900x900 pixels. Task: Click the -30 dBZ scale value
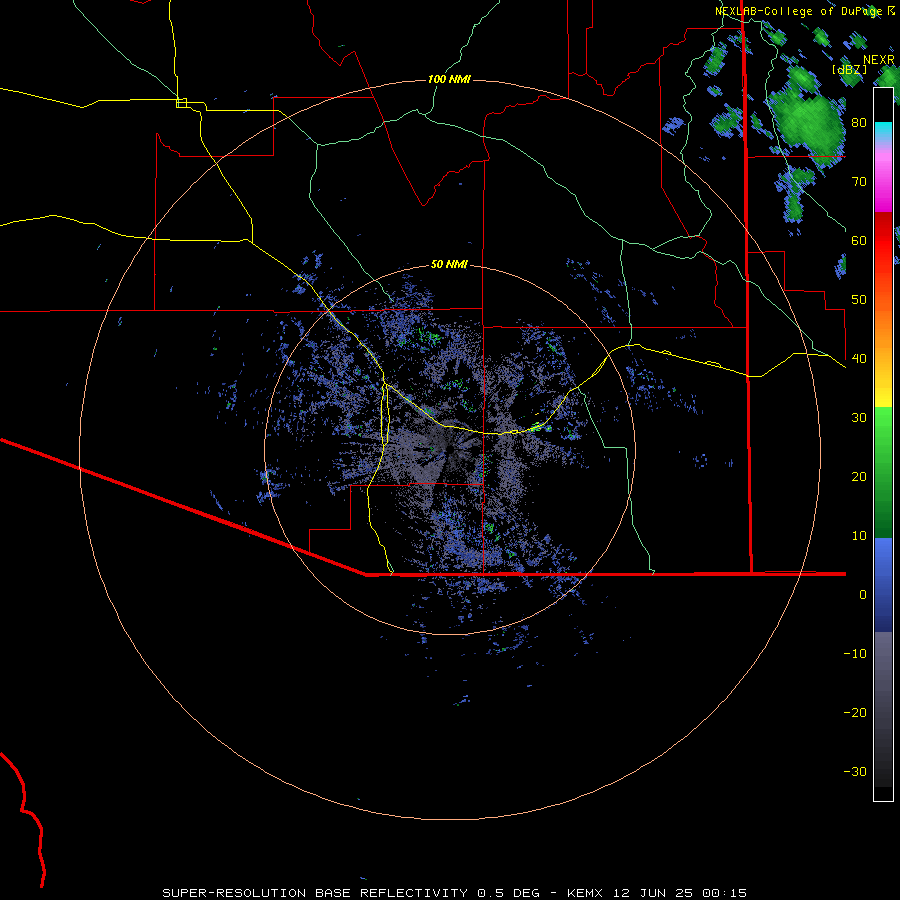coord(855,771)
